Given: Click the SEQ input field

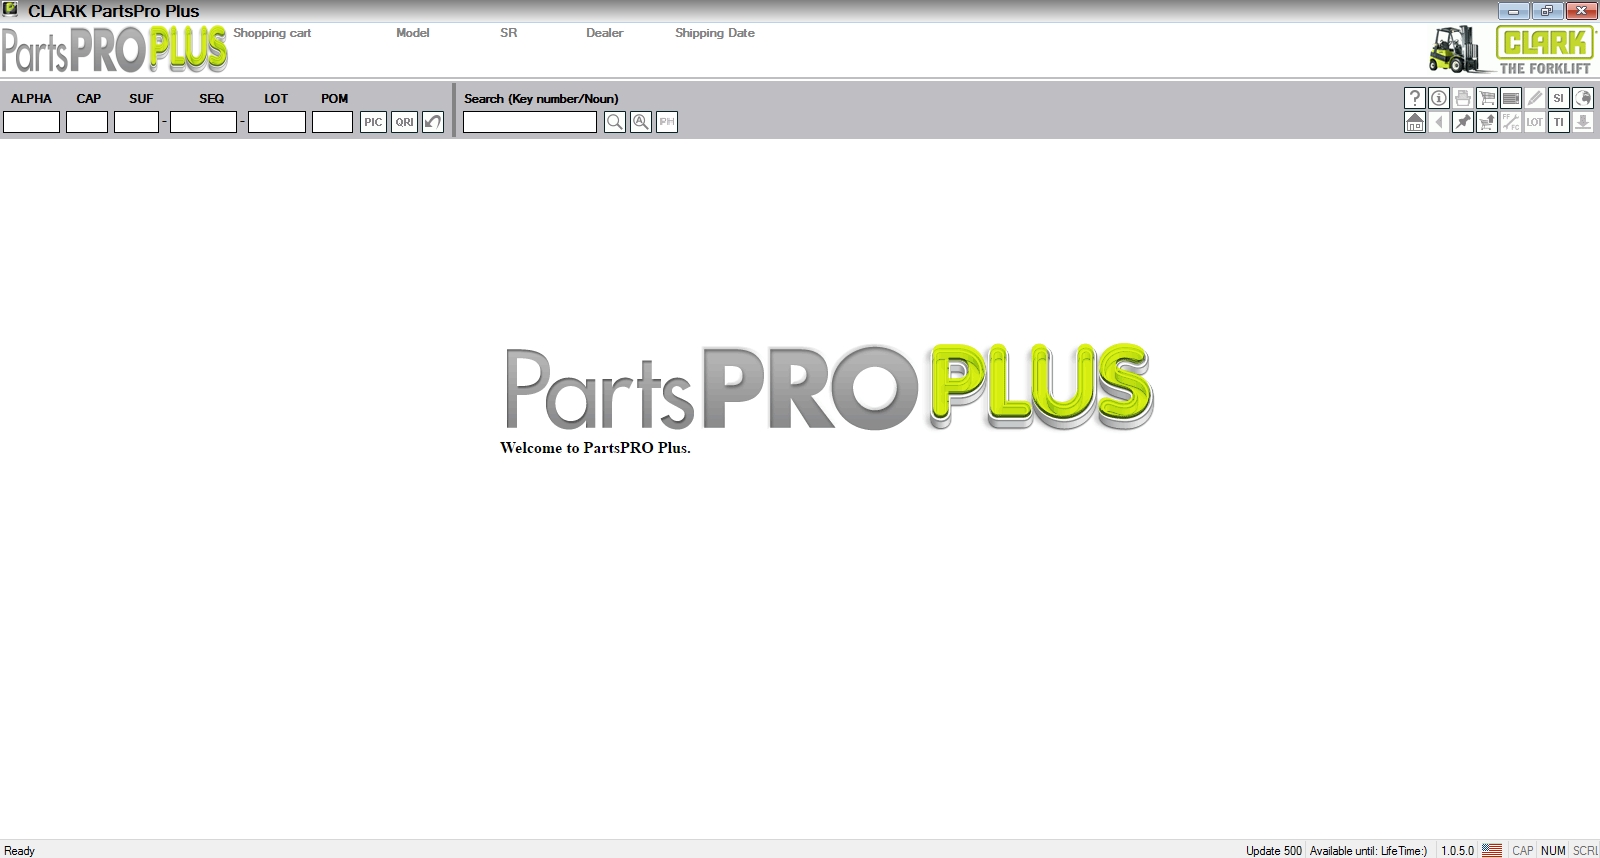Looking at the screenshot, I should (x=204, y=122).
